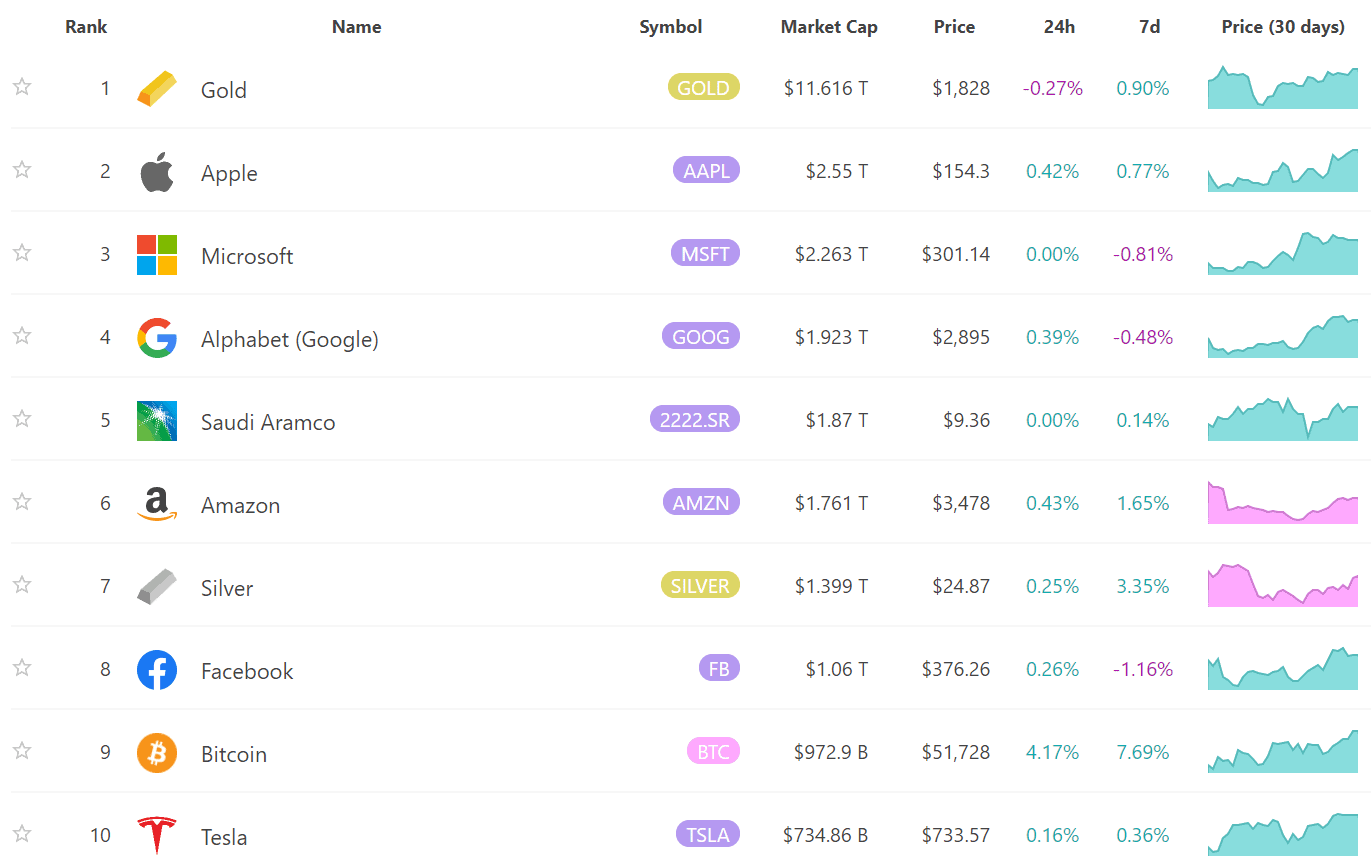Star the Silver row
This screenshot has width=1372, height=868.
coord(22,585)
